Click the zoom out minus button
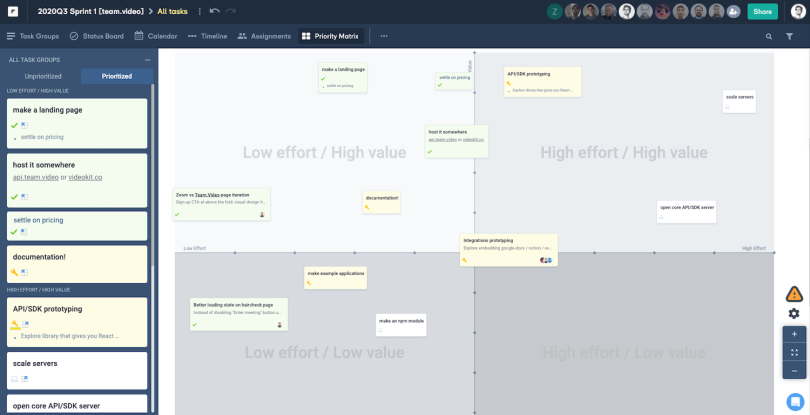The height and width of the screenshot is (415, 810). [x=794, y=371]
